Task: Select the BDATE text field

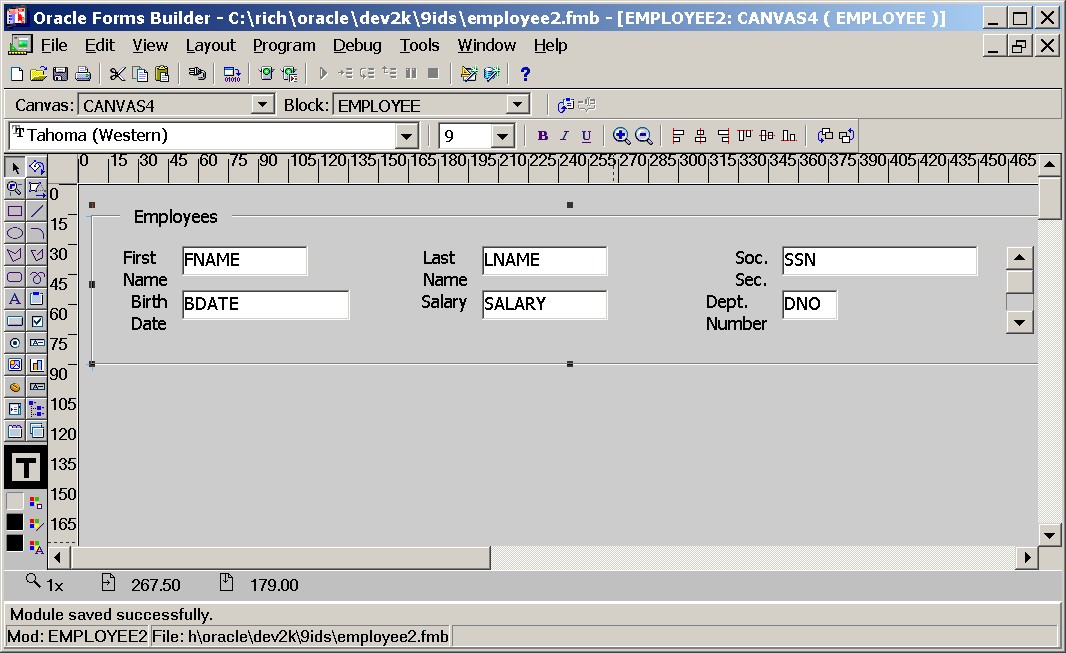Action: [x=266, y=304]
